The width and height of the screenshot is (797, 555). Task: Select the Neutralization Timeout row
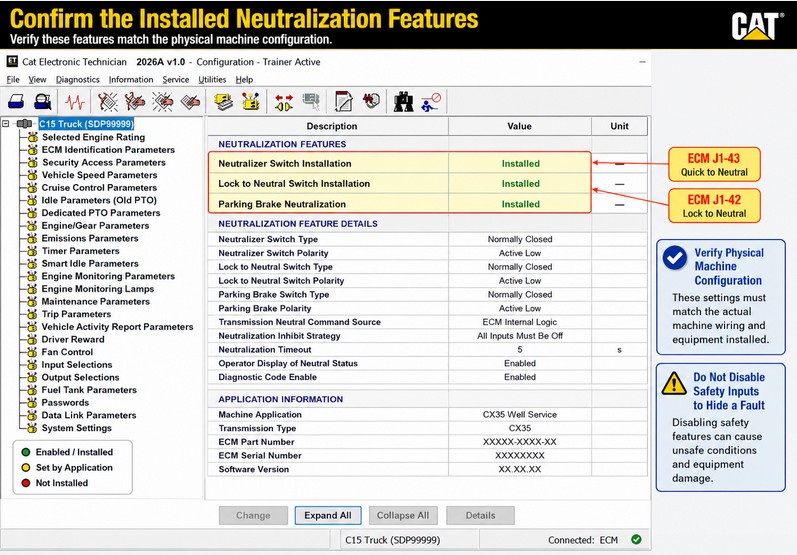point(427,350)
